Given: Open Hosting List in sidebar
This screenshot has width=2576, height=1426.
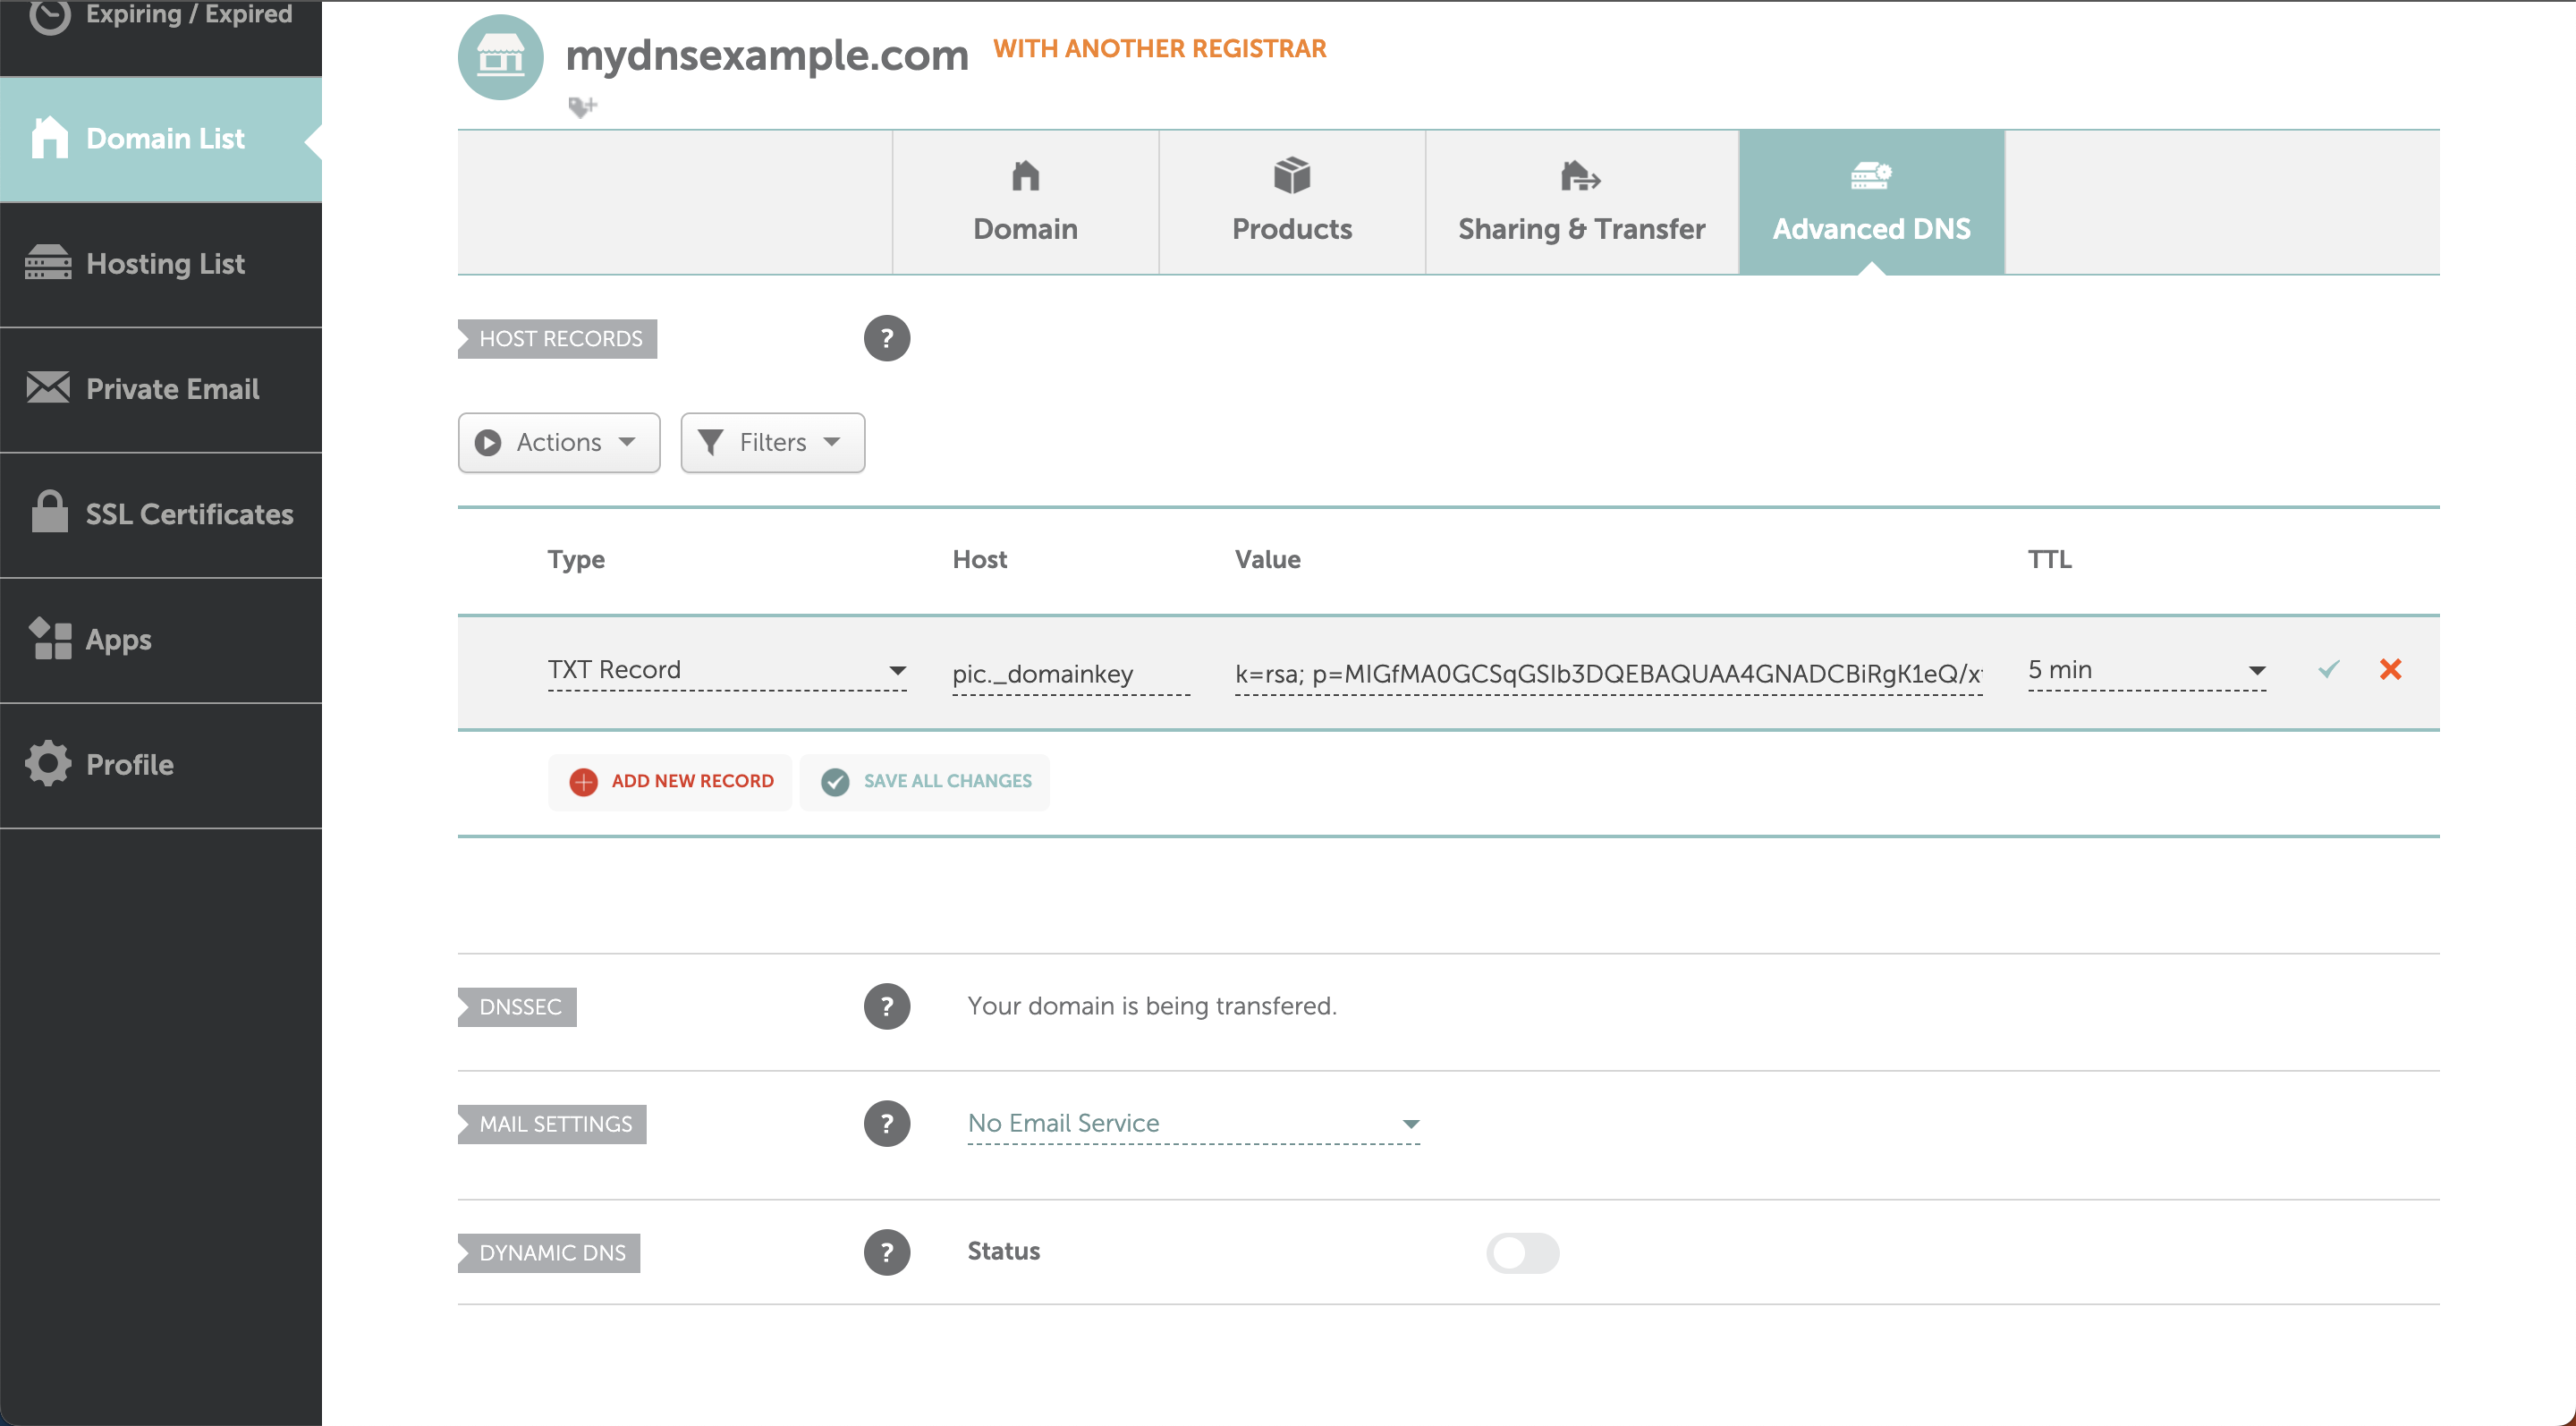Looking at the screenshot, I should (x=161, y=264).
